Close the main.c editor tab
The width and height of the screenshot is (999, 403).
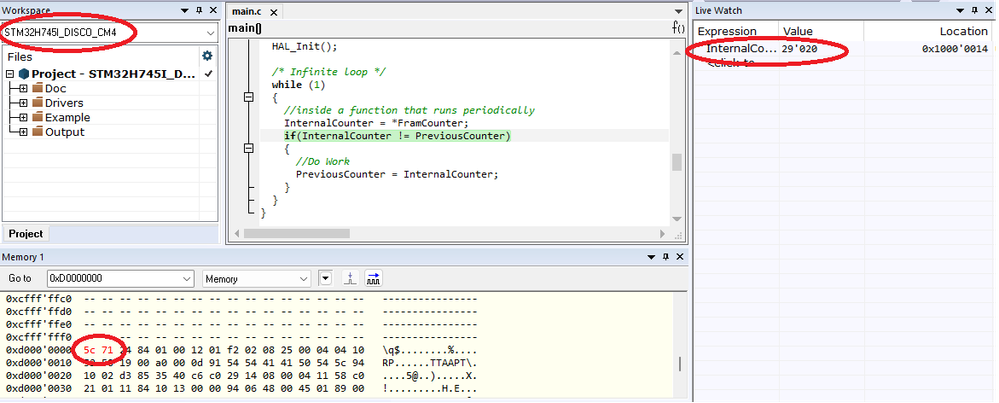click(274, 12)
